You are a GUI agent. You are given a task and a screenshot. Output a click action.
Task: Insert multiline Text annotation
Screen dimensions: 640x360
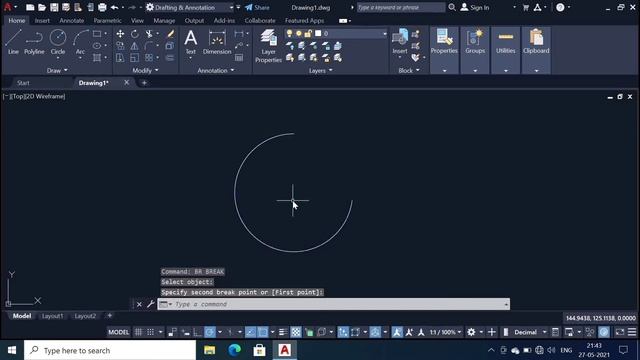tap(191, 42)
